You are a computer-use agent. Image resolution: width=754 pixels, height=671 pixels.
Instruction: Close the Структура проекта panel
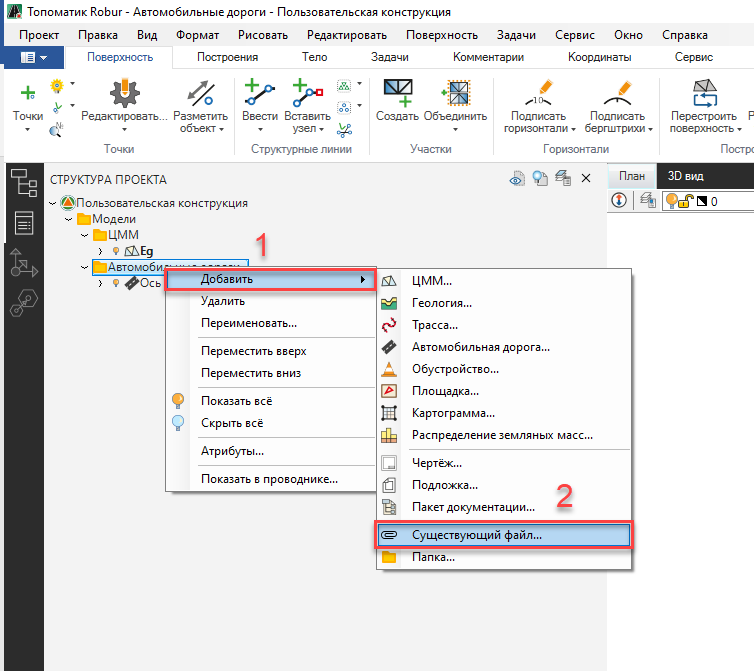coord(586,178)
